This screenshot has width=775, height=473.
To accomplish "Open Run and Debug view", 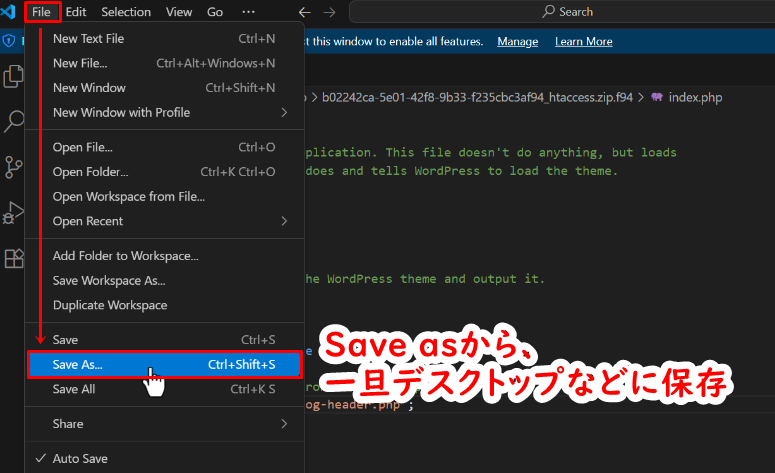I will click(x=14, y=212).
